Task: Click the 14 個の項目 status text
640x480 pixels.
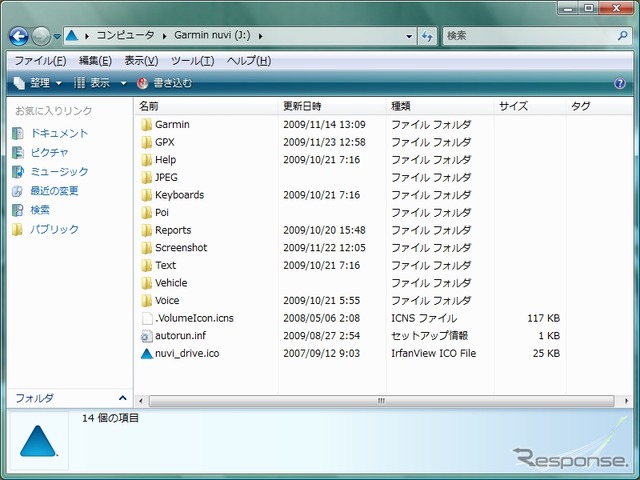Action: pos(110,418)
